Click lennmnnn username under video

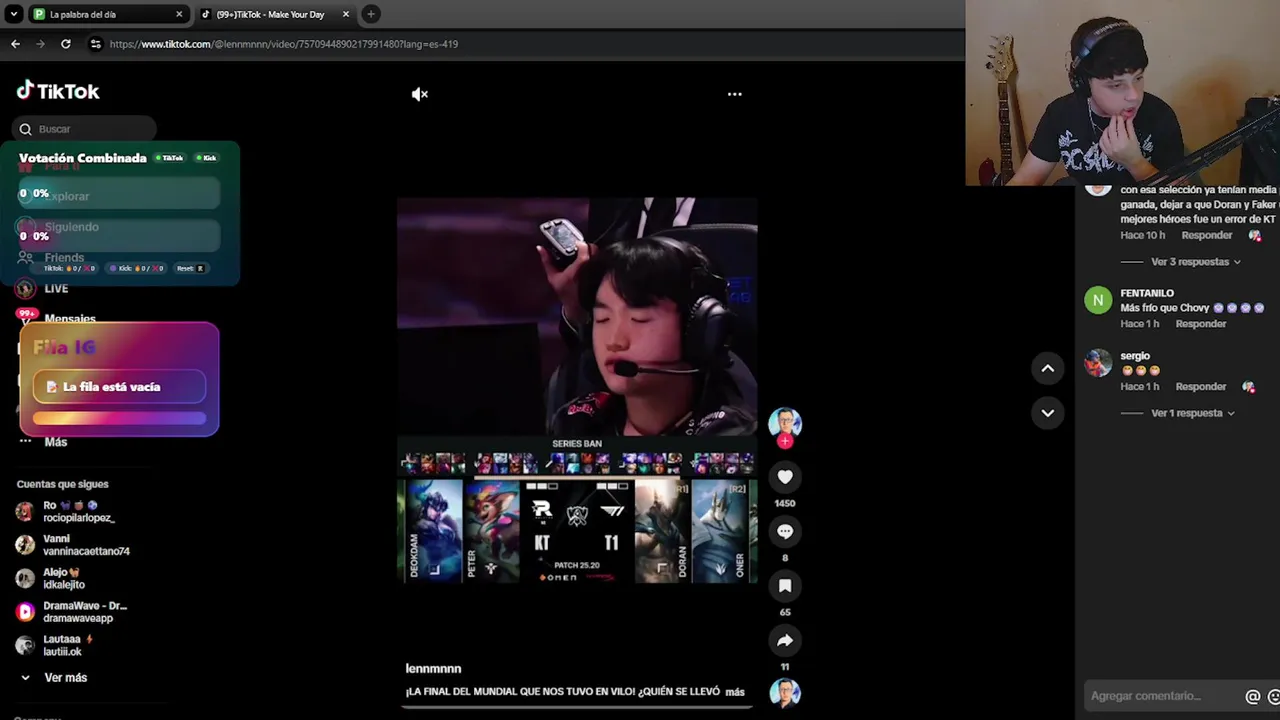click(x=433, y=668)
